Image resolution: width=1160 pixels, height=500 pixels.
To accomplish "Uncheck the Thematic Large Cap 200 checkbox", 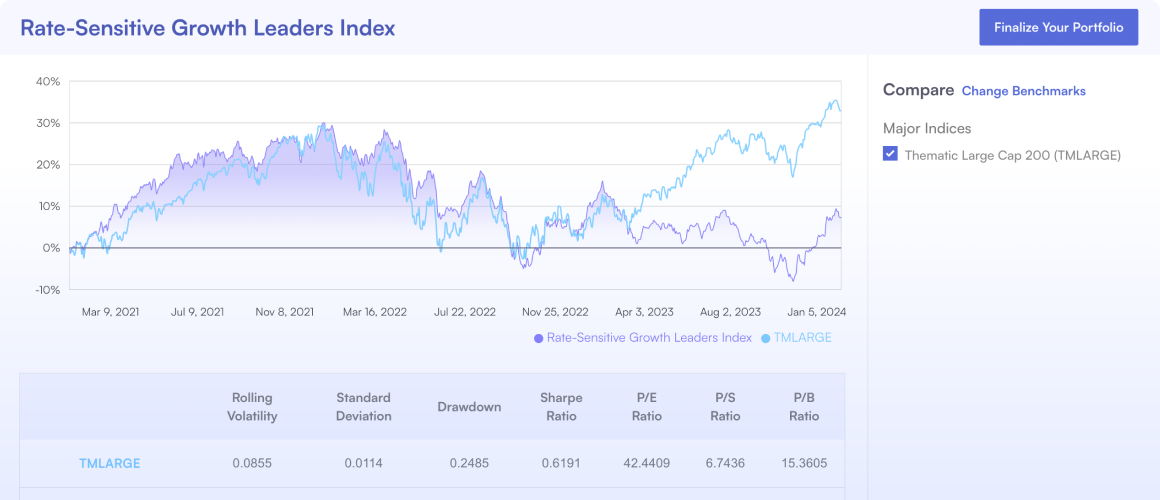I will pyautogui.click(x=890, y=155).
